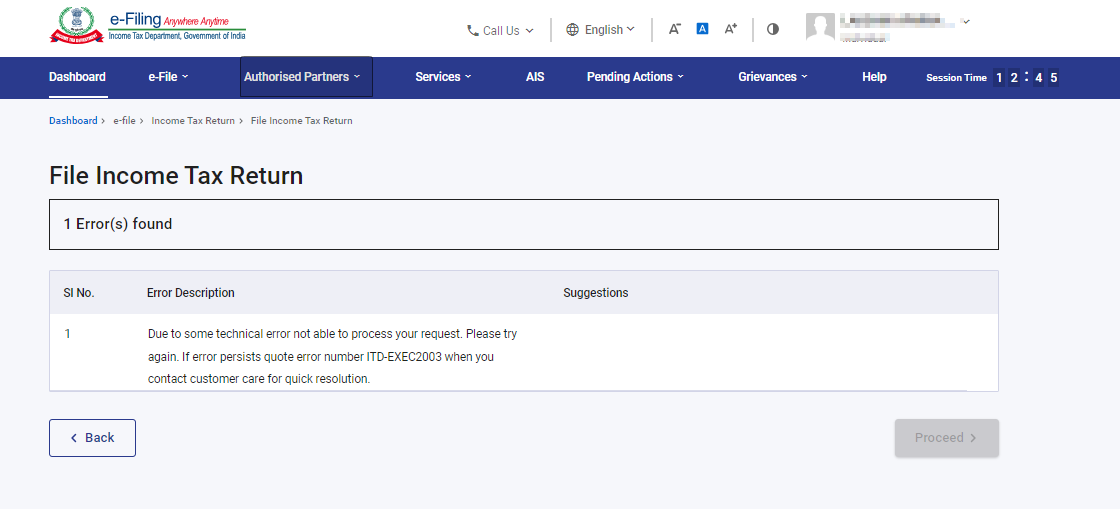Expand the Grievances menu

tap(773, 77)
